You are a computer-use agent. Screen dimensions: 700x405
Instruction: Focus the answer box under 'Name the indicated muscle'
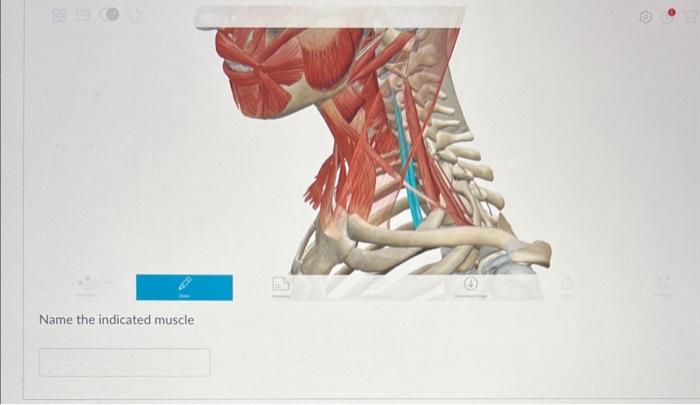point(125,362)
